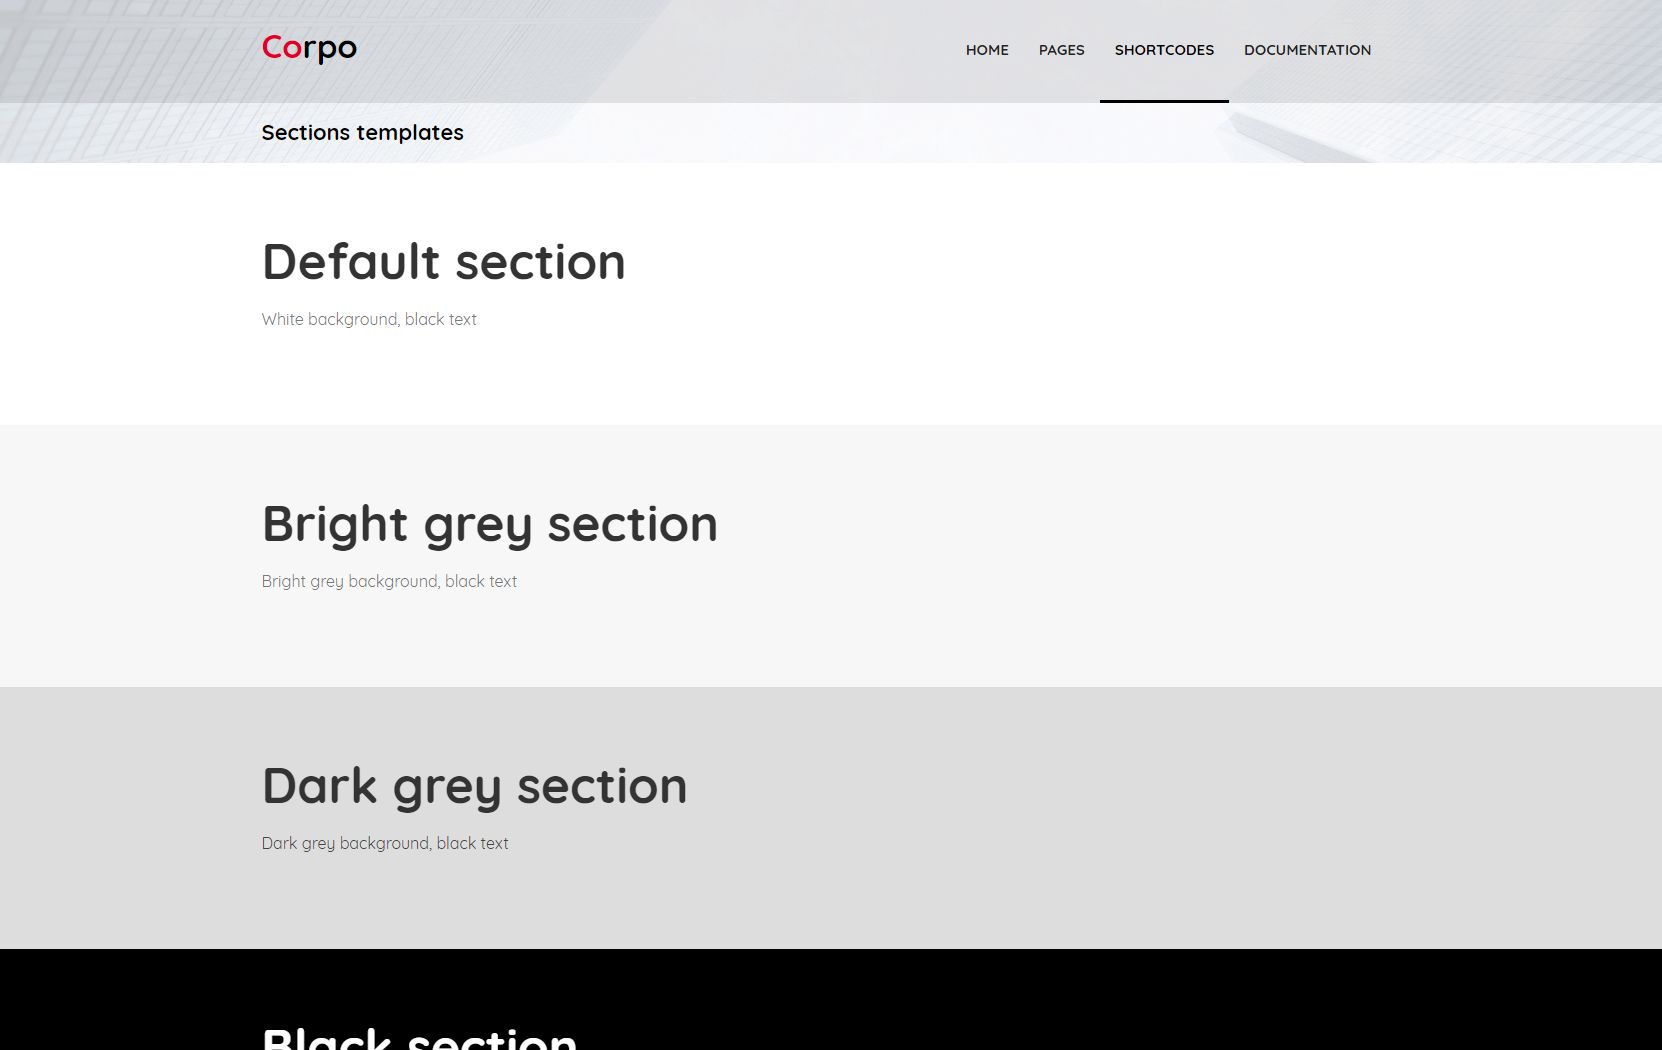Image resolution: width=1662 pixels, height=1050 pixels.
Task: Select the "White background, black text" paragraph
Action: click(x=369, y=319)
